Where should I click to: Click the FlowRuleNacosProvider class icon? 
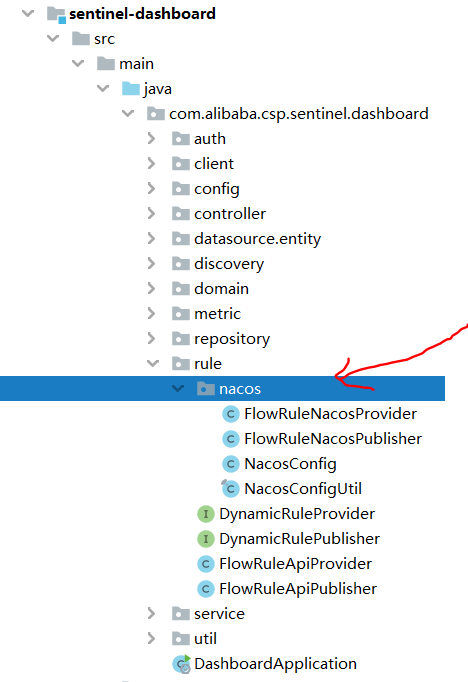pyautogui.click(x=231, y=414)
